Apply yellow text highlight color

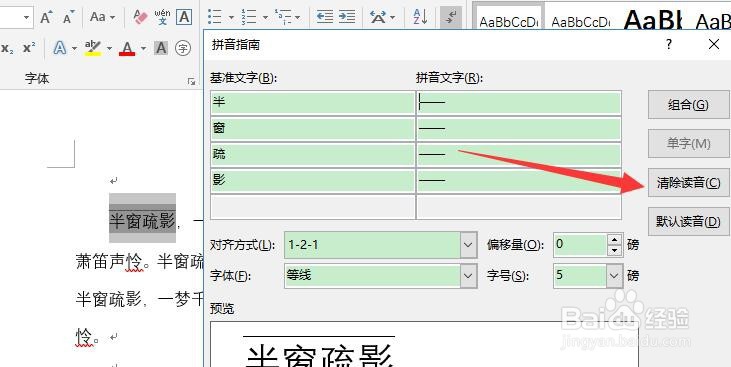click(93, 48)
